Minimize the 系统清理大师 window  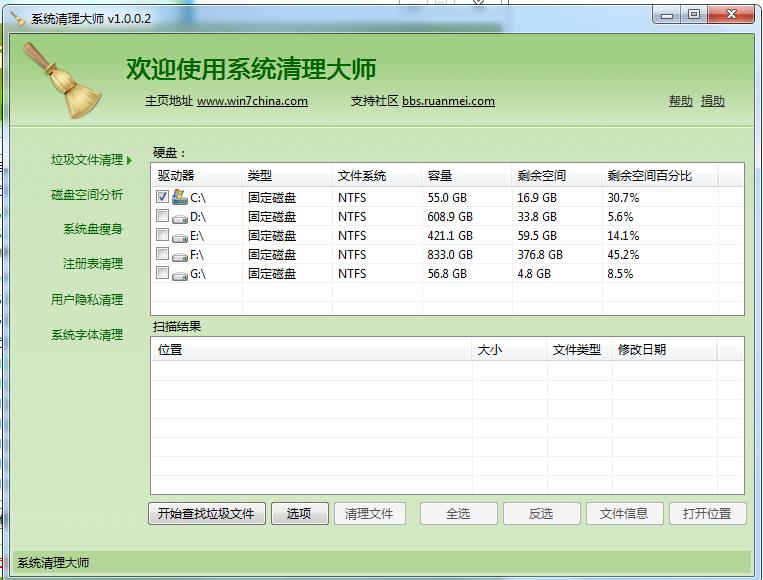coord(667,15)
